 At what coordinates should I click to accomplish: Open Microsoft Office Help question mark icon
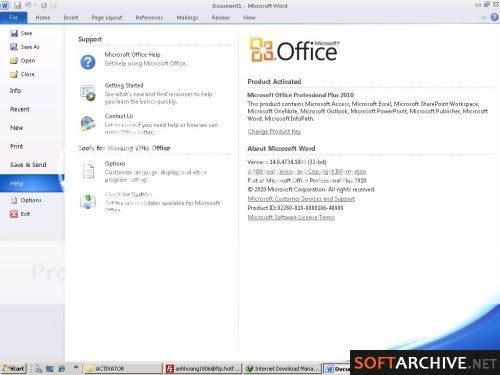[88, 62]
